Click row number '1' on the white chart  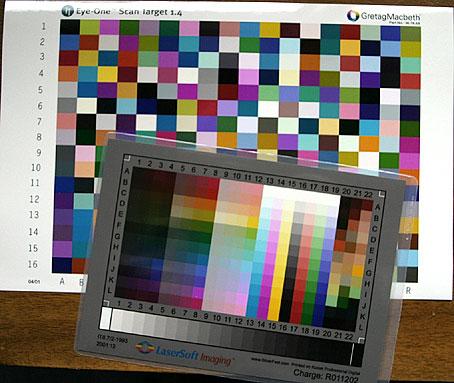[43, 26]
